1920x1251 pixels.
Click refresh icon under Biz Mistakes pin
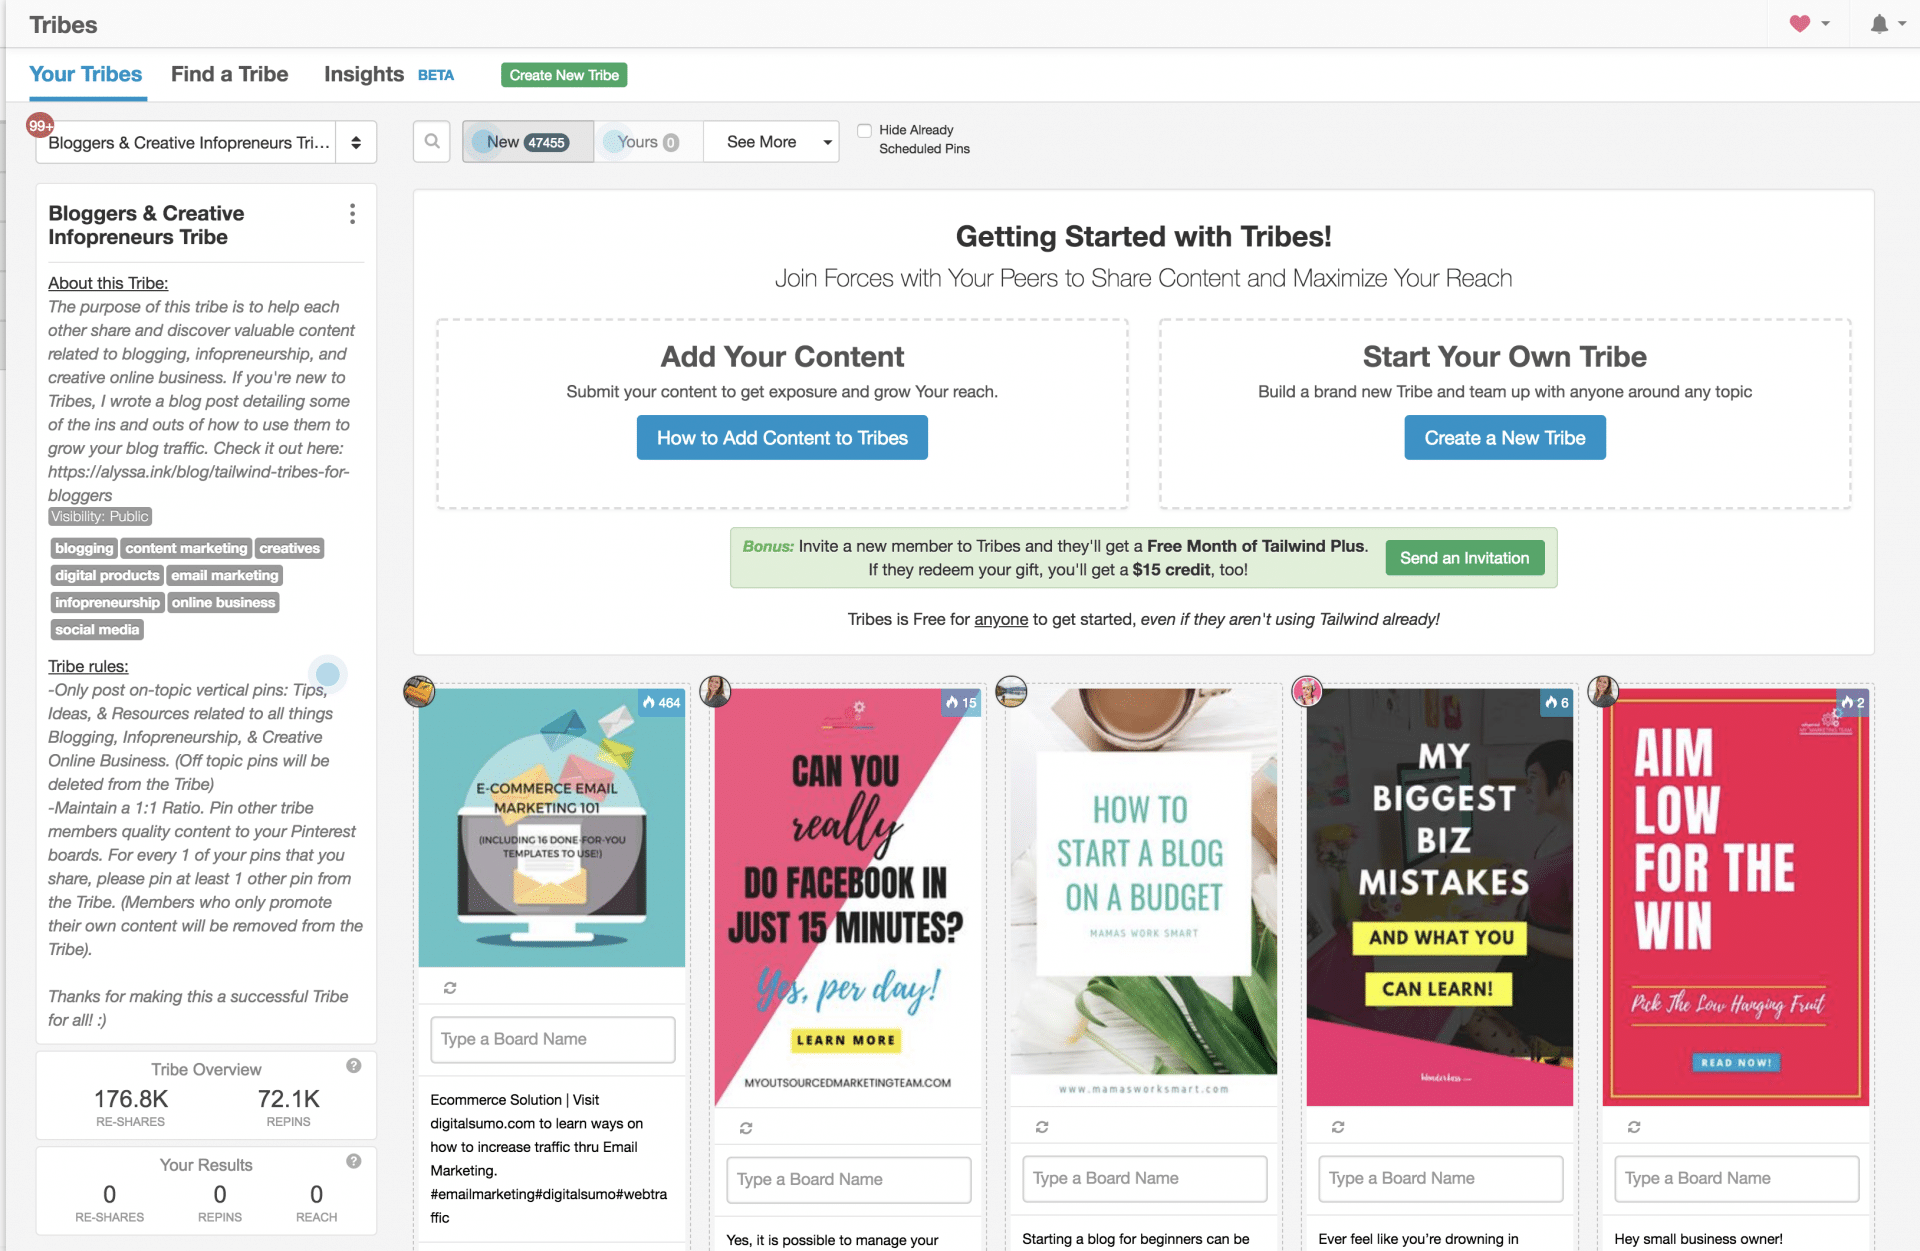(1338, 1127)
